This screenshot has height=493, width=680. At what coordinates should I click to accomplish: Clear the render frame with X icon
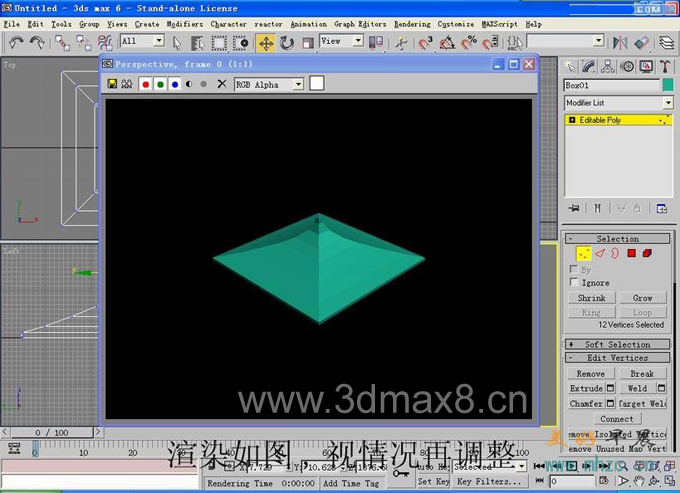pos(222,84)
